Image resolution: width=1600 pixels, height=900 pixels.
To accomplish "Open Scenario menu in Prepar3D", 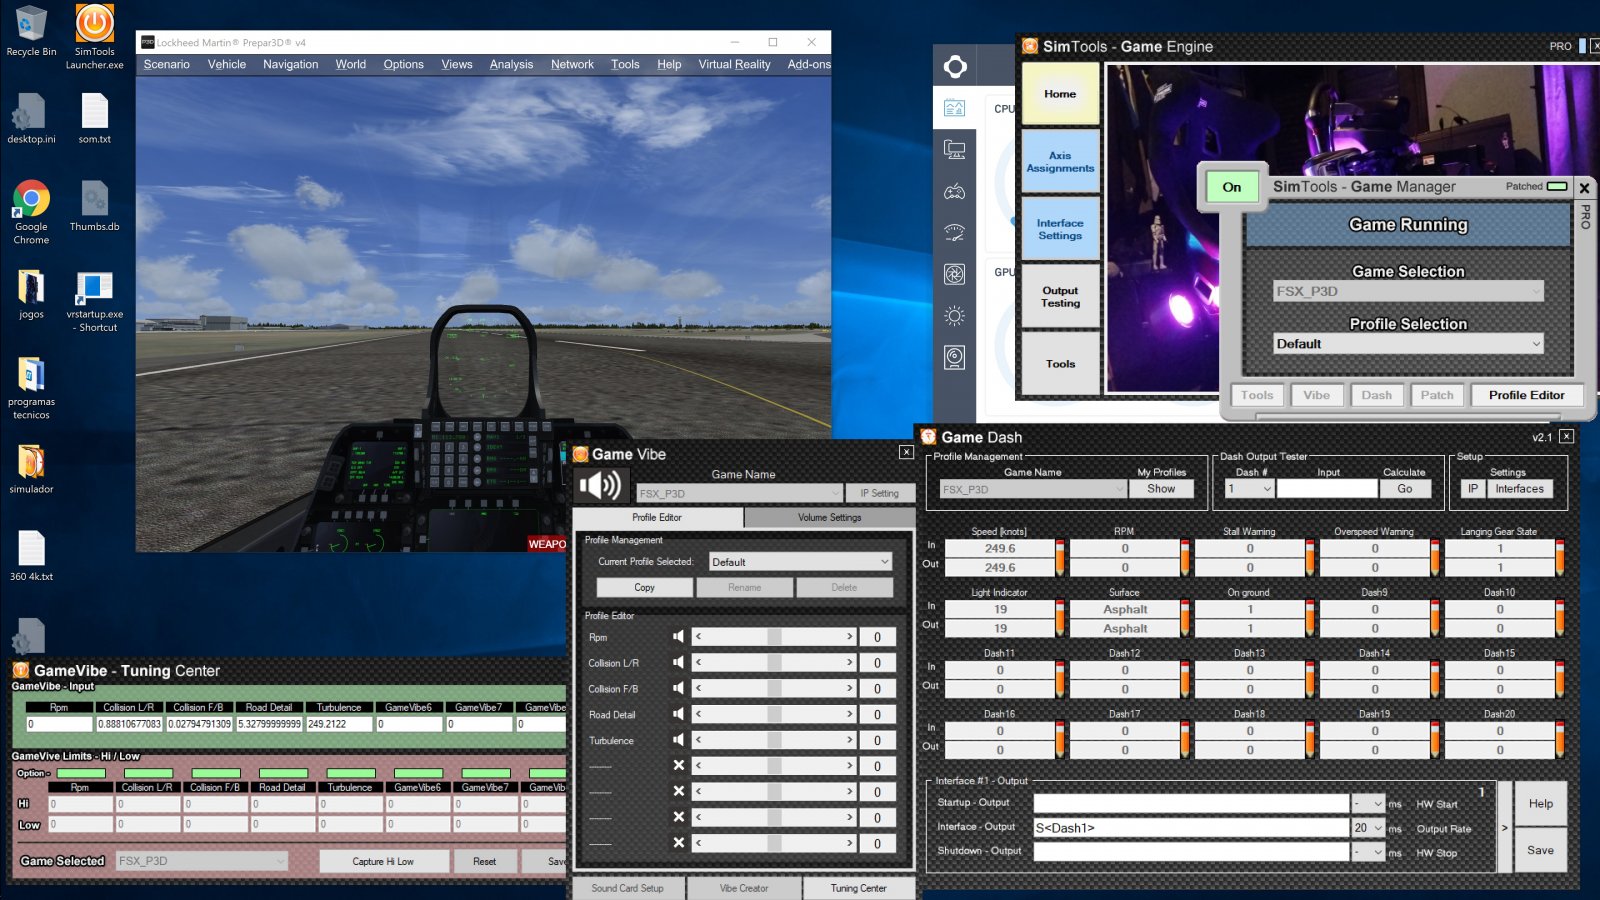I will pos(166,64).
